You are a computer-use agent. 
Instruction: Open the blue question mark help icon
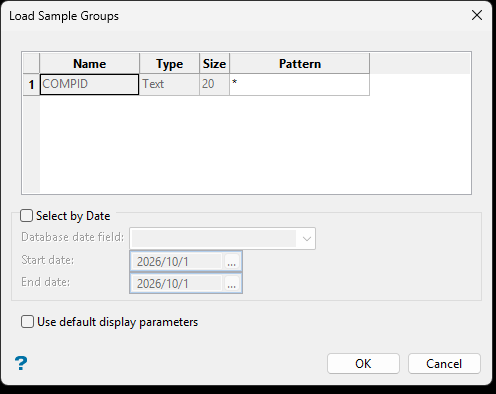click(x=21, y=363)
